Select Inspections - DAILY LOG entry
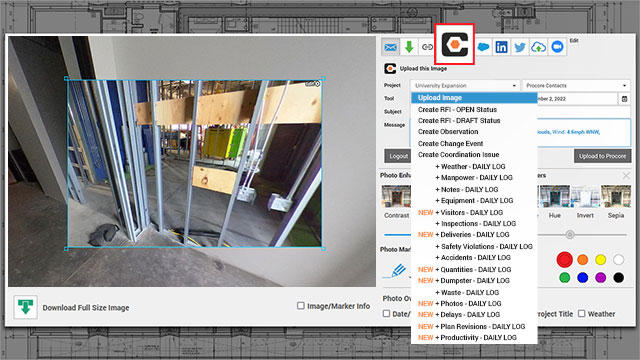The height and width of the screenshot is (360, 640). [476, 223]
